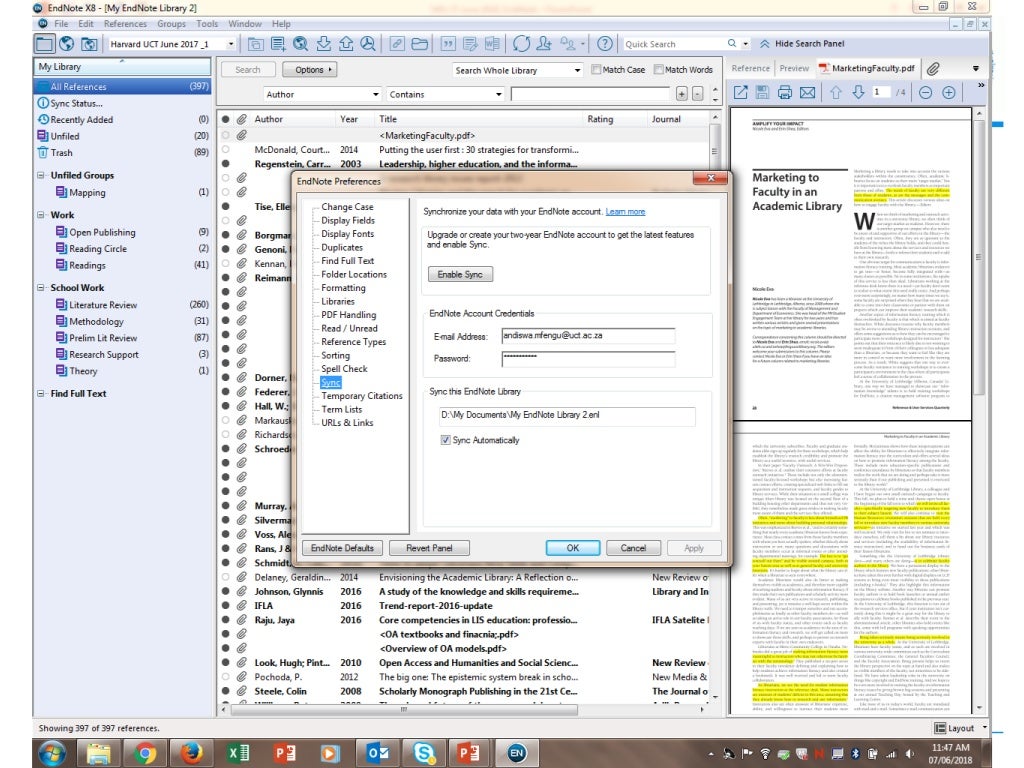Open the Harvard UCT output style dropdown
1024x768 pixels.
231,44
